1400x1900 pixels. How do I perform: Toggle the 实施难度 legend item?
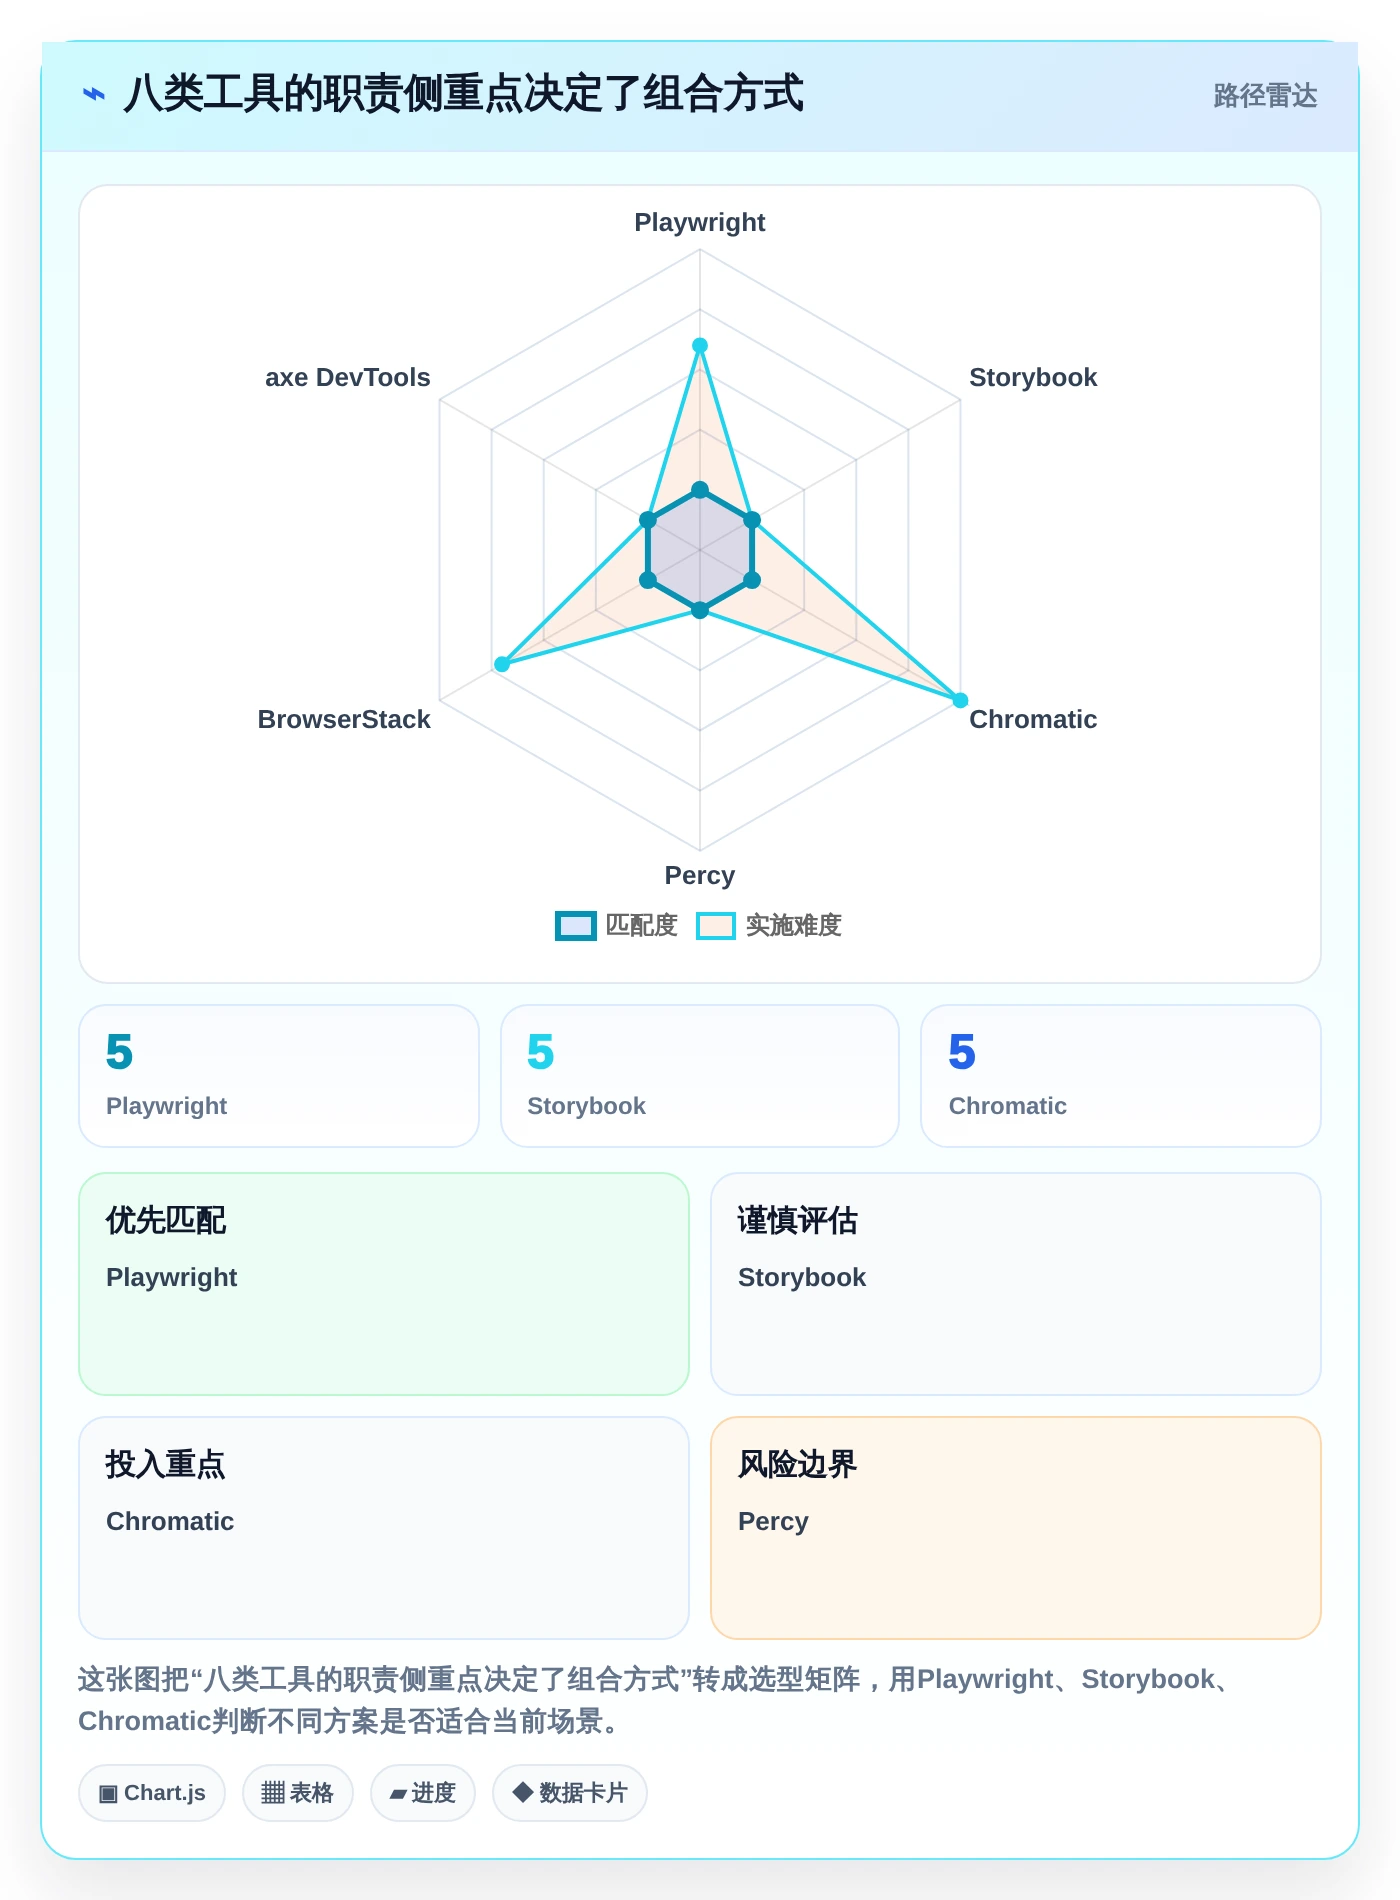pos(769,926)
